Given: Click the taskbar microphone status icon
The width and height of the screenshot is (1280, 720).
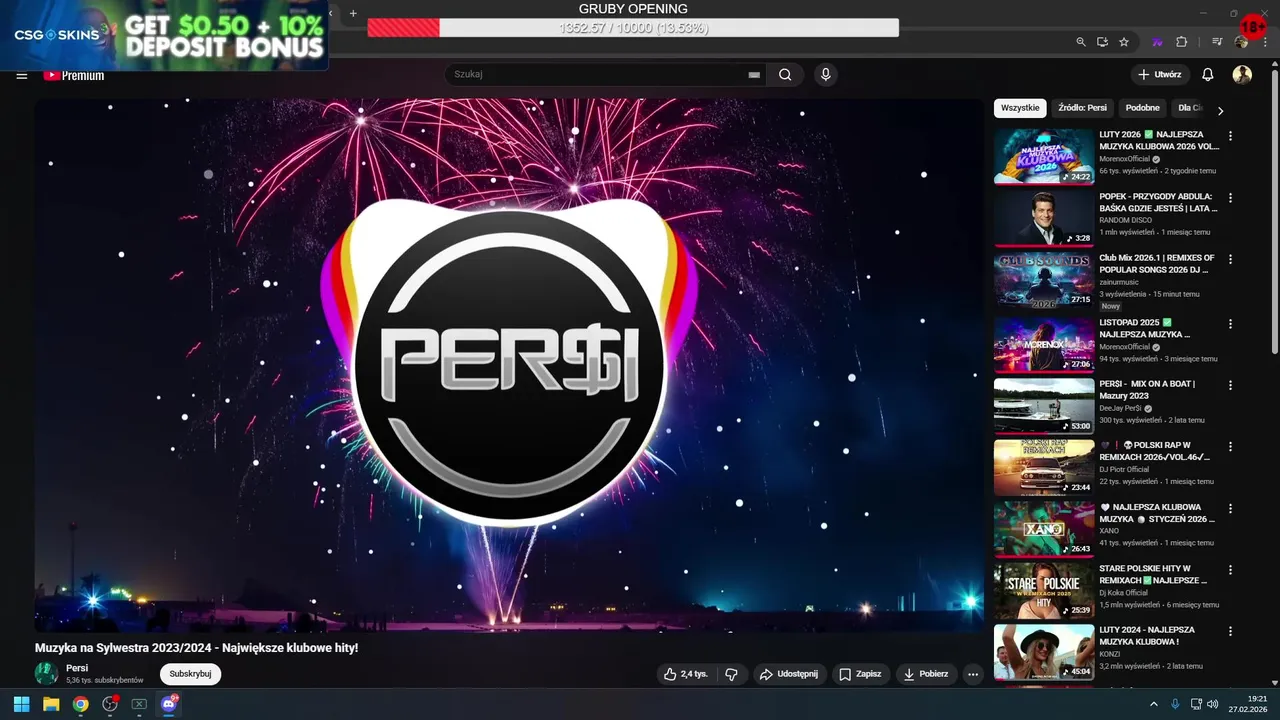Looking at the screenshot, I should tap(1175, 704).
